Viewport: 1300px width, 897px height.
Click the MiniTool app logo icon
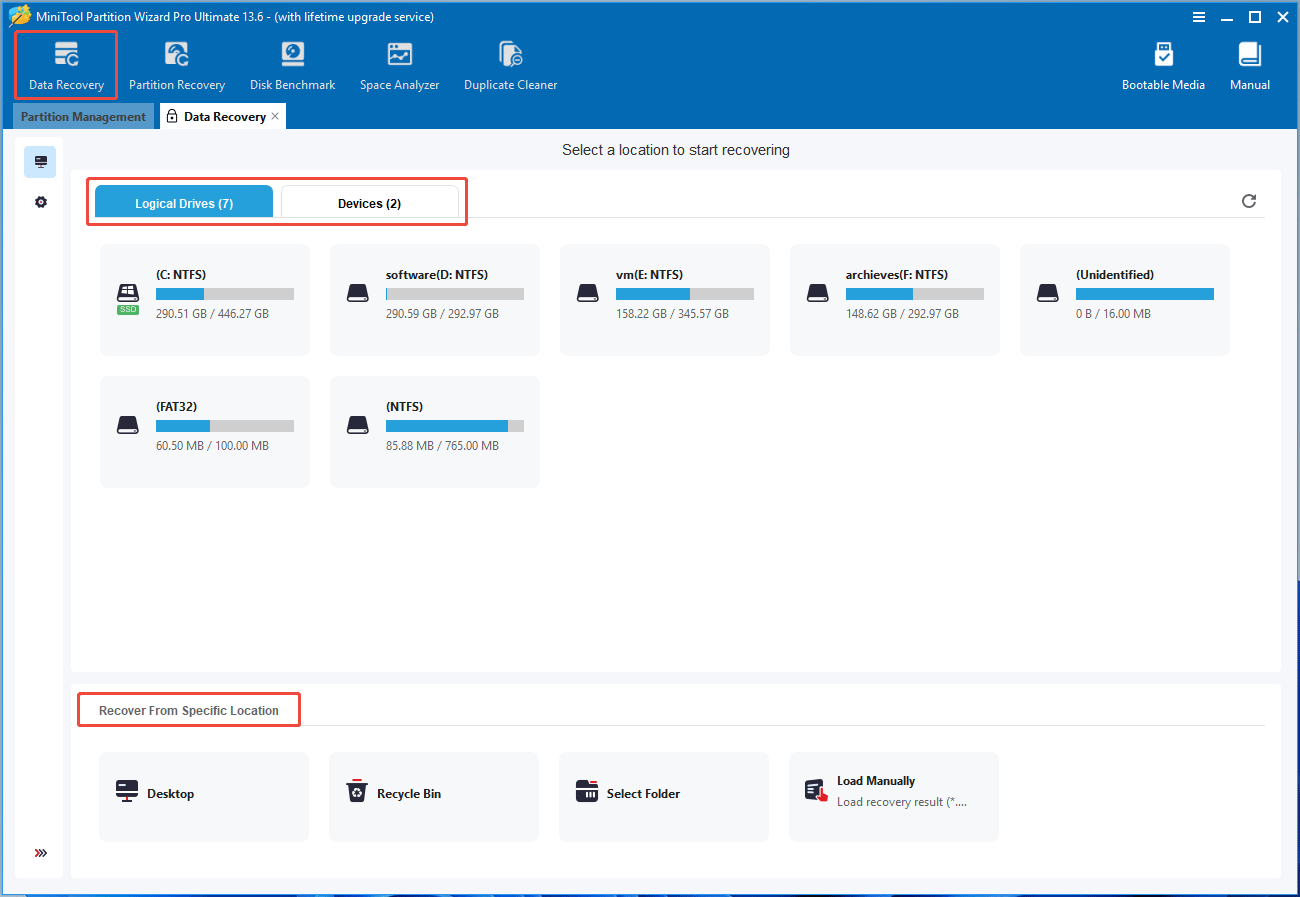[19, 16]
